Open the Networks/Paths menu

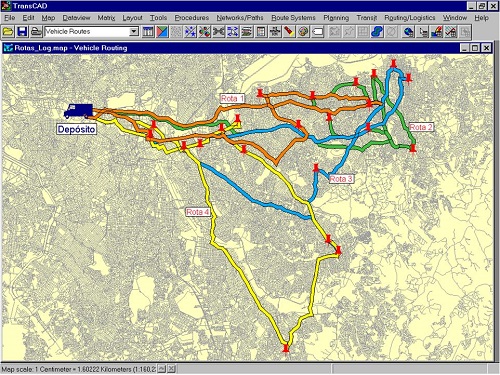point(240,18)
